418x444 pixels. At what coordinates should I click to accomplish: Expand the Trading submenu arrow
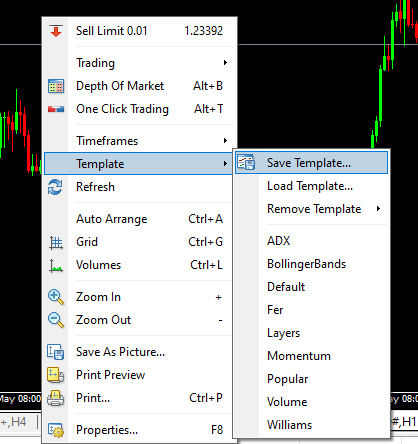coord(225,63)
